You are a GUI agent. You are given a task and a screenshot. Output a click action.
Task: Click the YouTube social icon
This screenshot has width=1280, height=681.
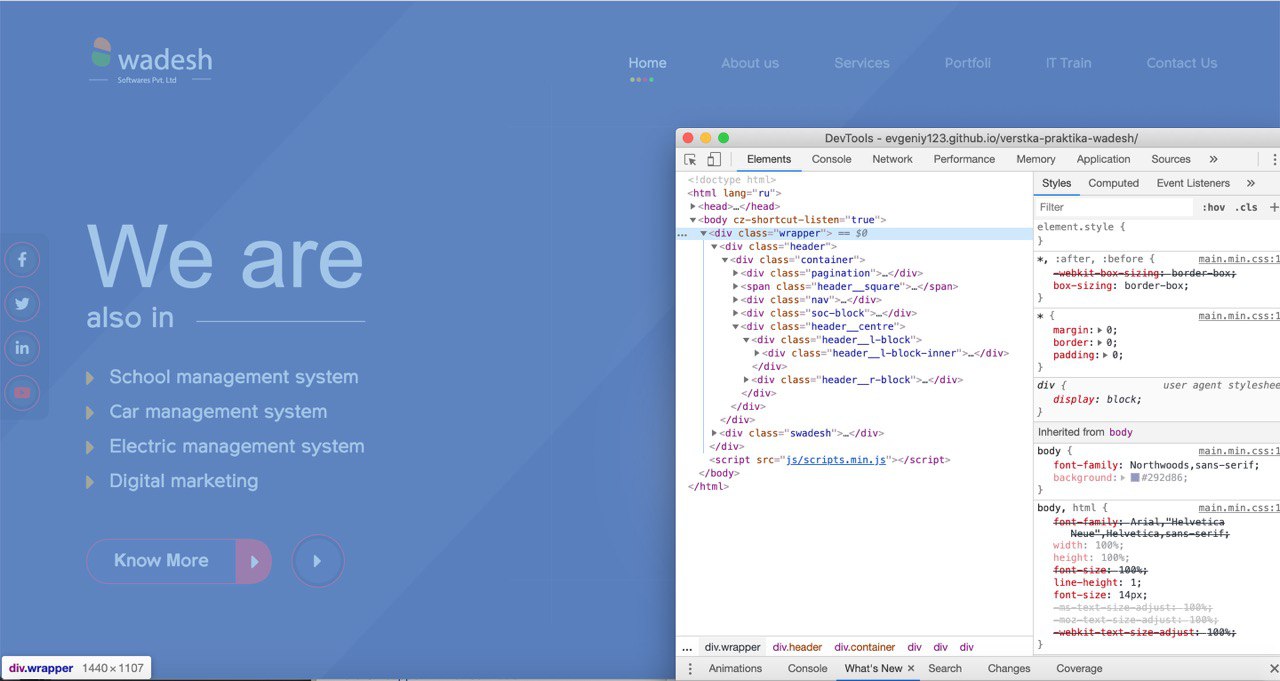pyautogui.click(x=22, y=392)
